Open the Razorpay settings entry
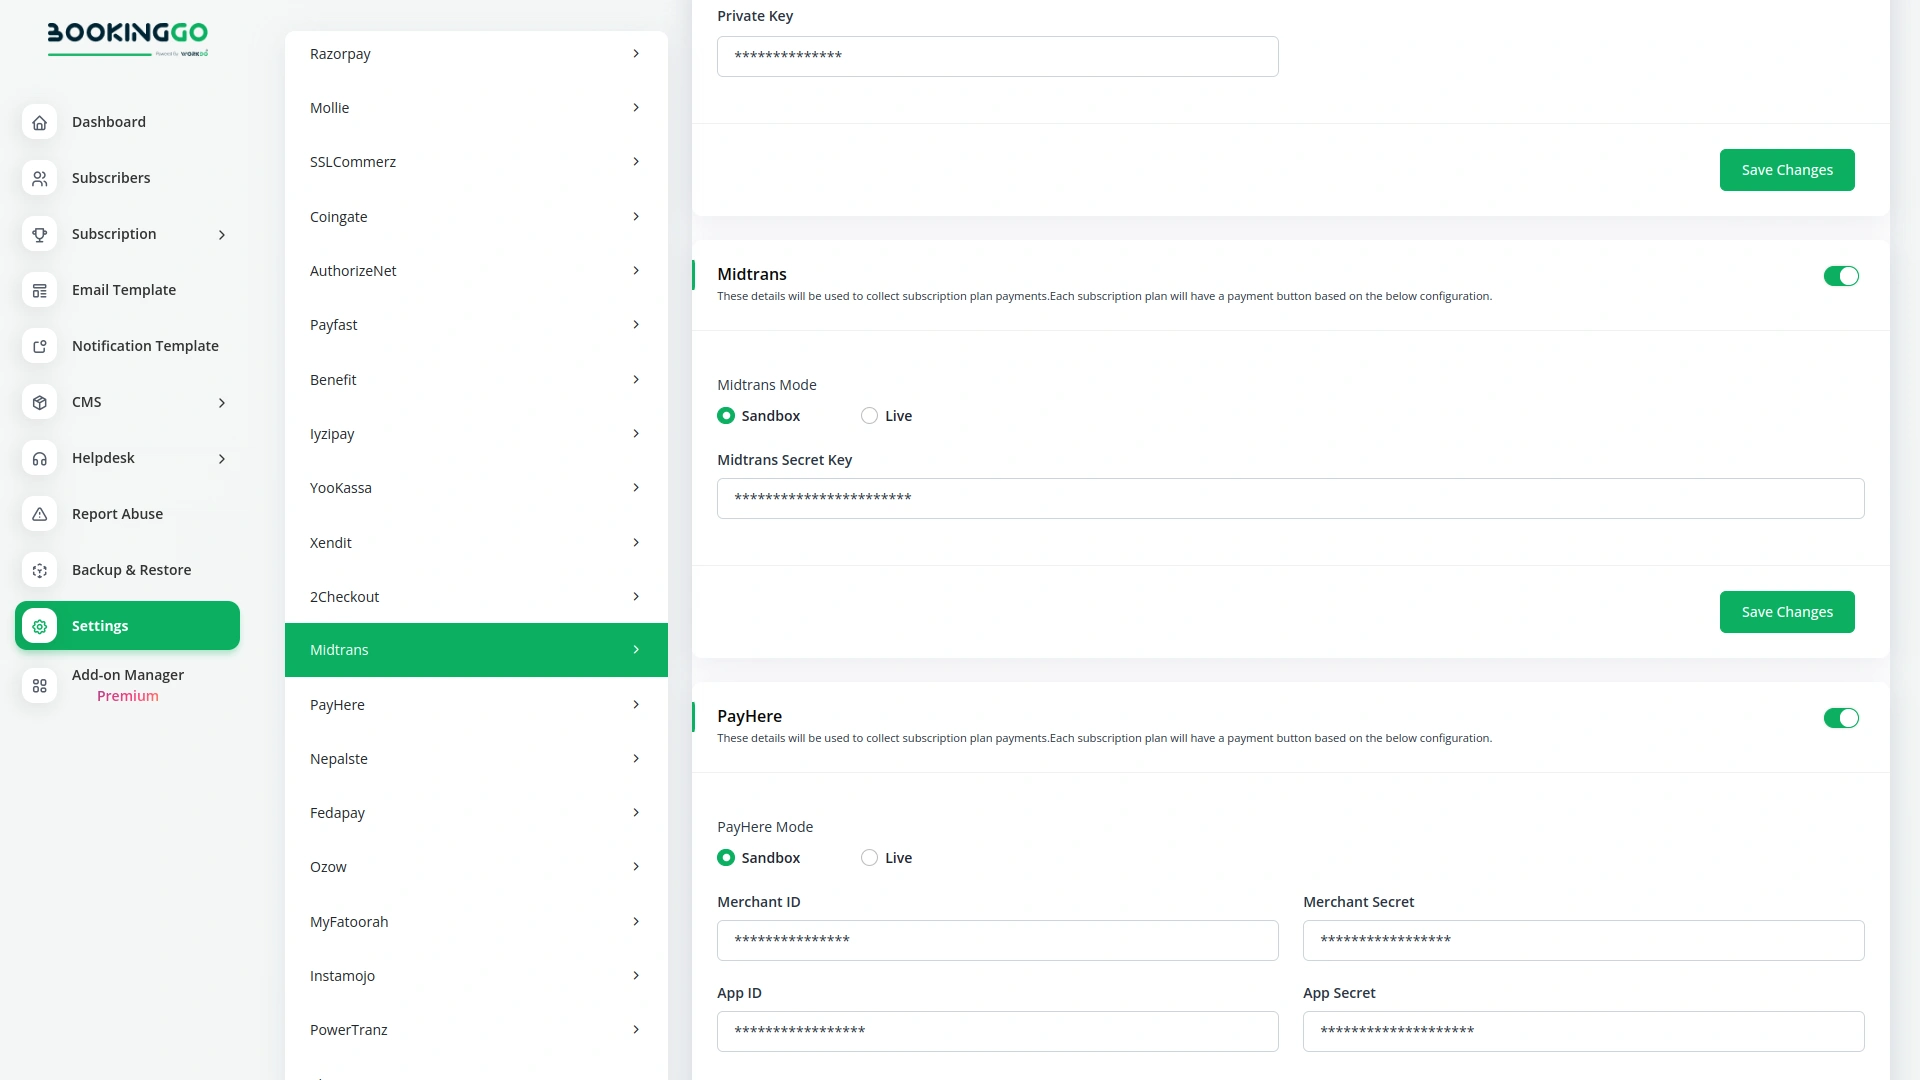Image resolution: width=1920 pixels, height=1080 pixels. [475, 53]
